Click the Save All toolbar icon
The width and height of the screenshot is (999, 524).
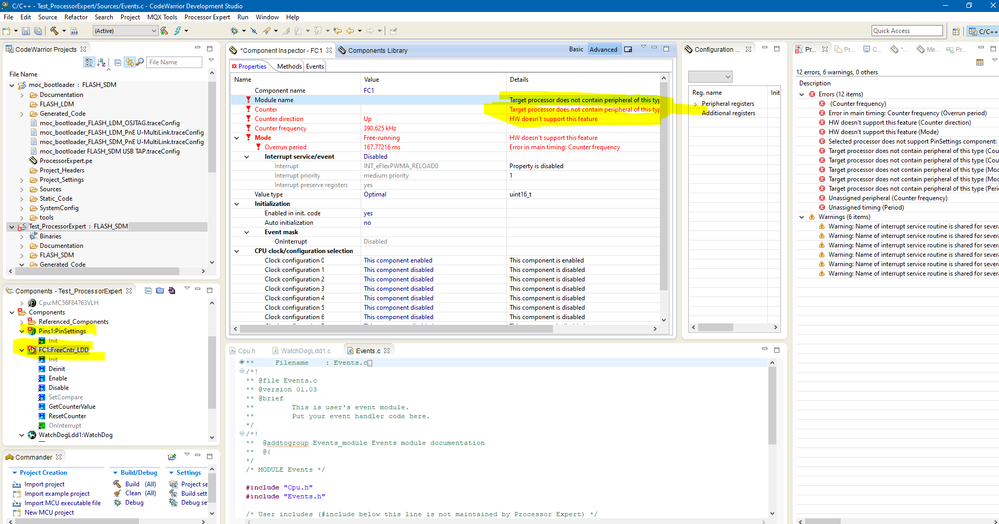click(x=38, y=31)
